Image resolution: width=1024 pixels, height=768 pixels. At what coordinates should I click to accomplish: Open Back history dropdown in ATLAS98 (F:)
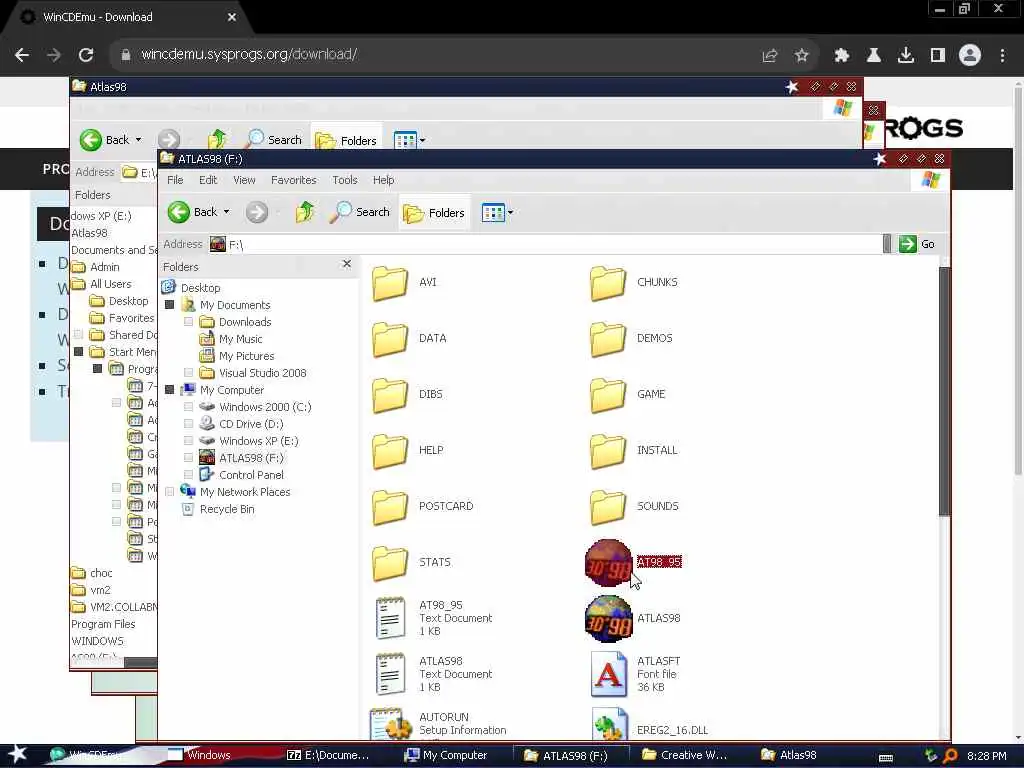tap(227, 212)
